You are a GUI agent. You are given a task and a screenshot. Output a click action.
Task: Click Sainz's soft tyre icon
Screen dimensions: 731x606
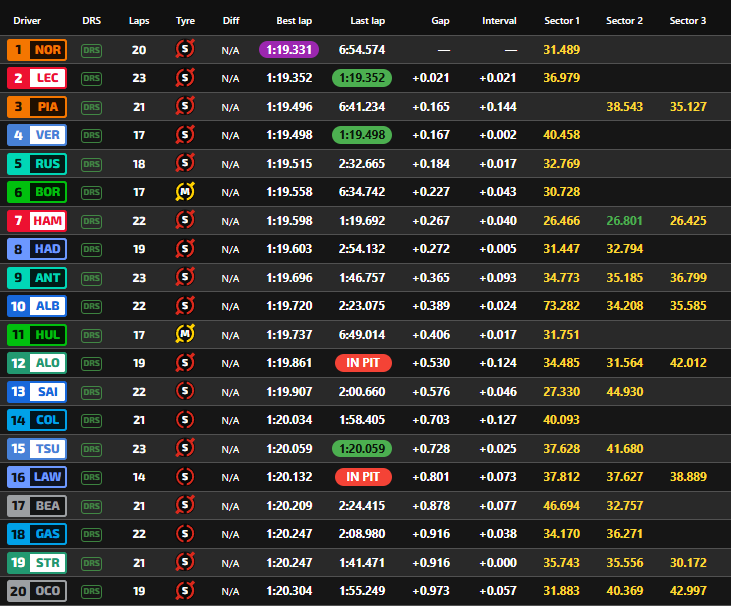185,391
